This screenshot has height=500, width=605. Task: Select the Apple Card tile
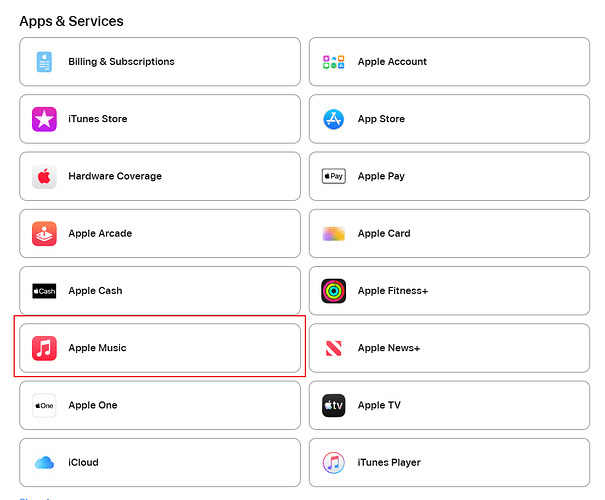click(449, 233)
